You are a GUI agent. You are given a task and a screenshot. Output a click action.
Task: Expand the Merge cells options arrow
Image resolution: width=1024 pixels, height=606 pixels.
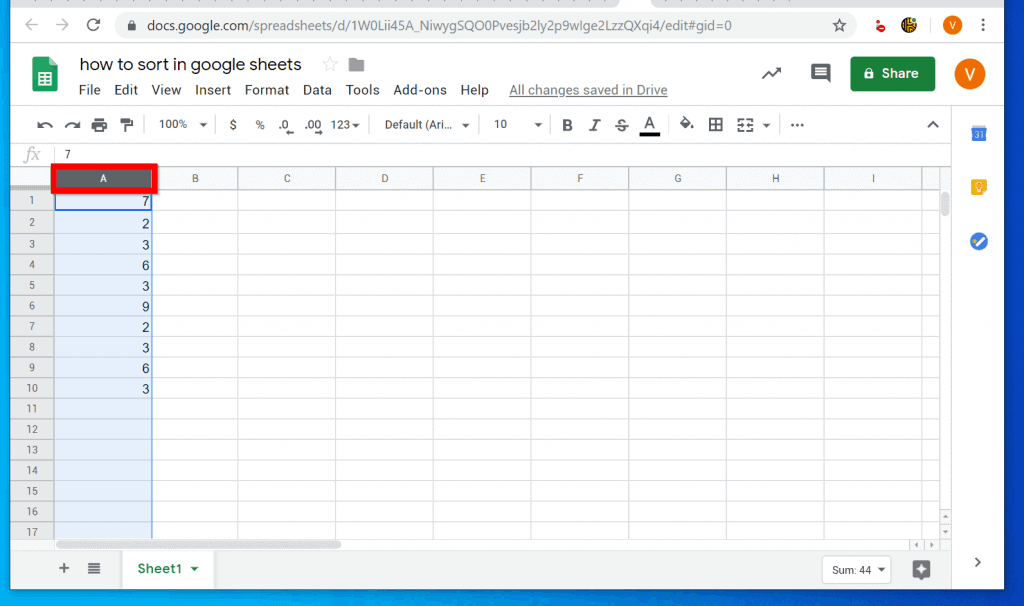click(x=767, y=125)
